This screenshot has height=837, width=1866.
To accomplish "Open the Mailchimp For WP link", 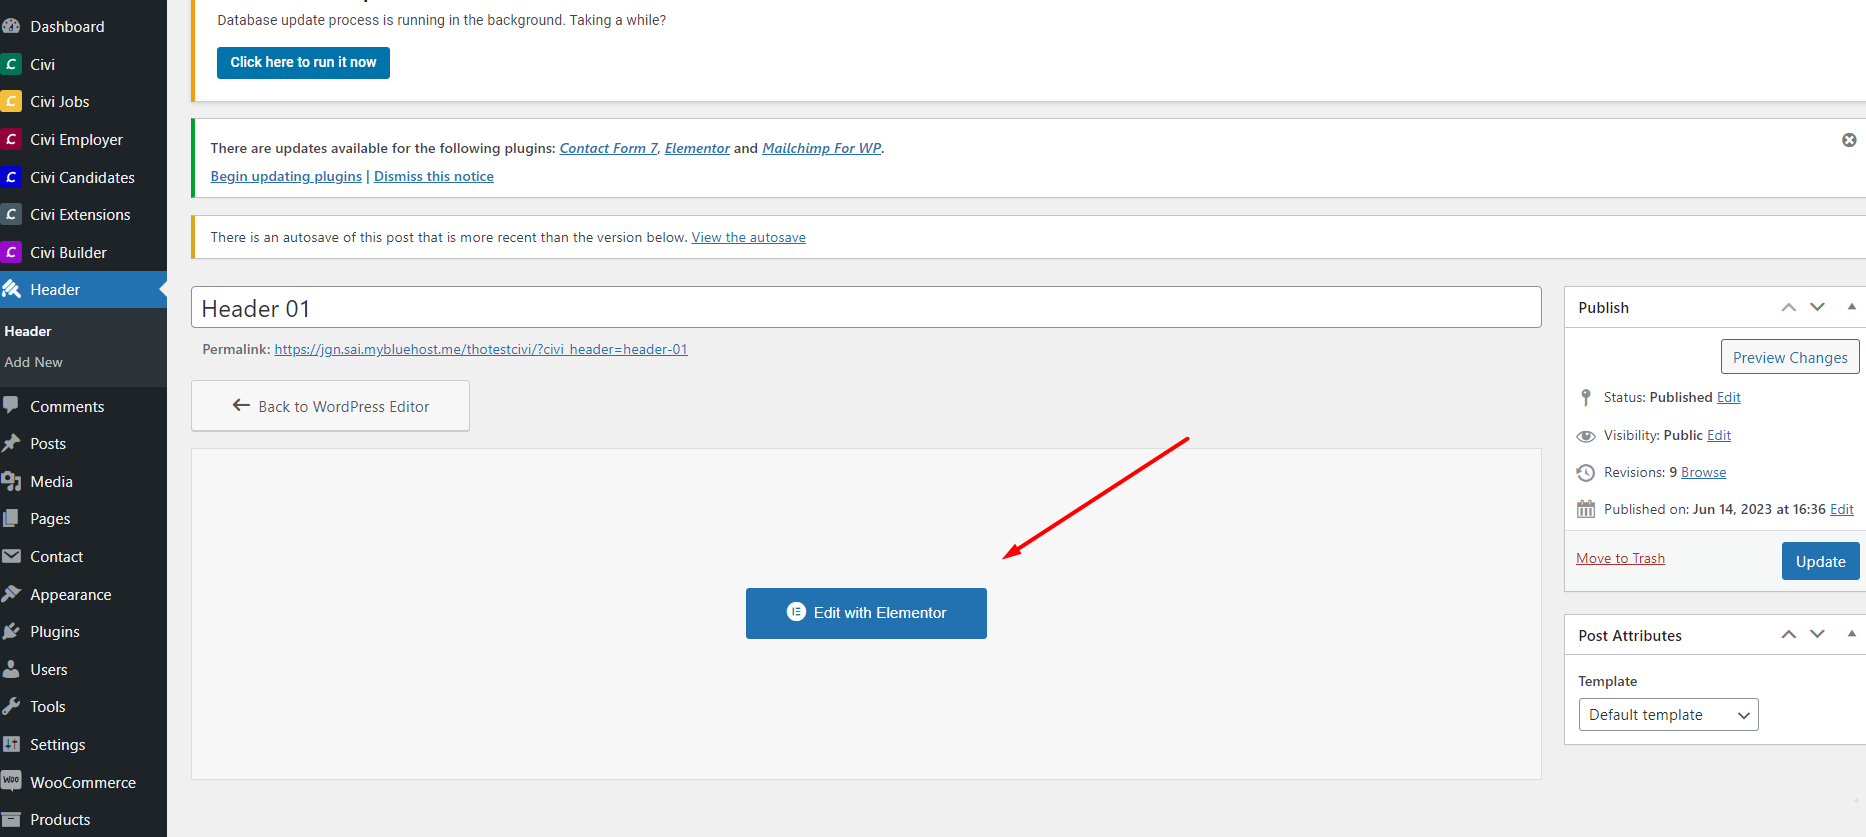I will coord(821,148).
